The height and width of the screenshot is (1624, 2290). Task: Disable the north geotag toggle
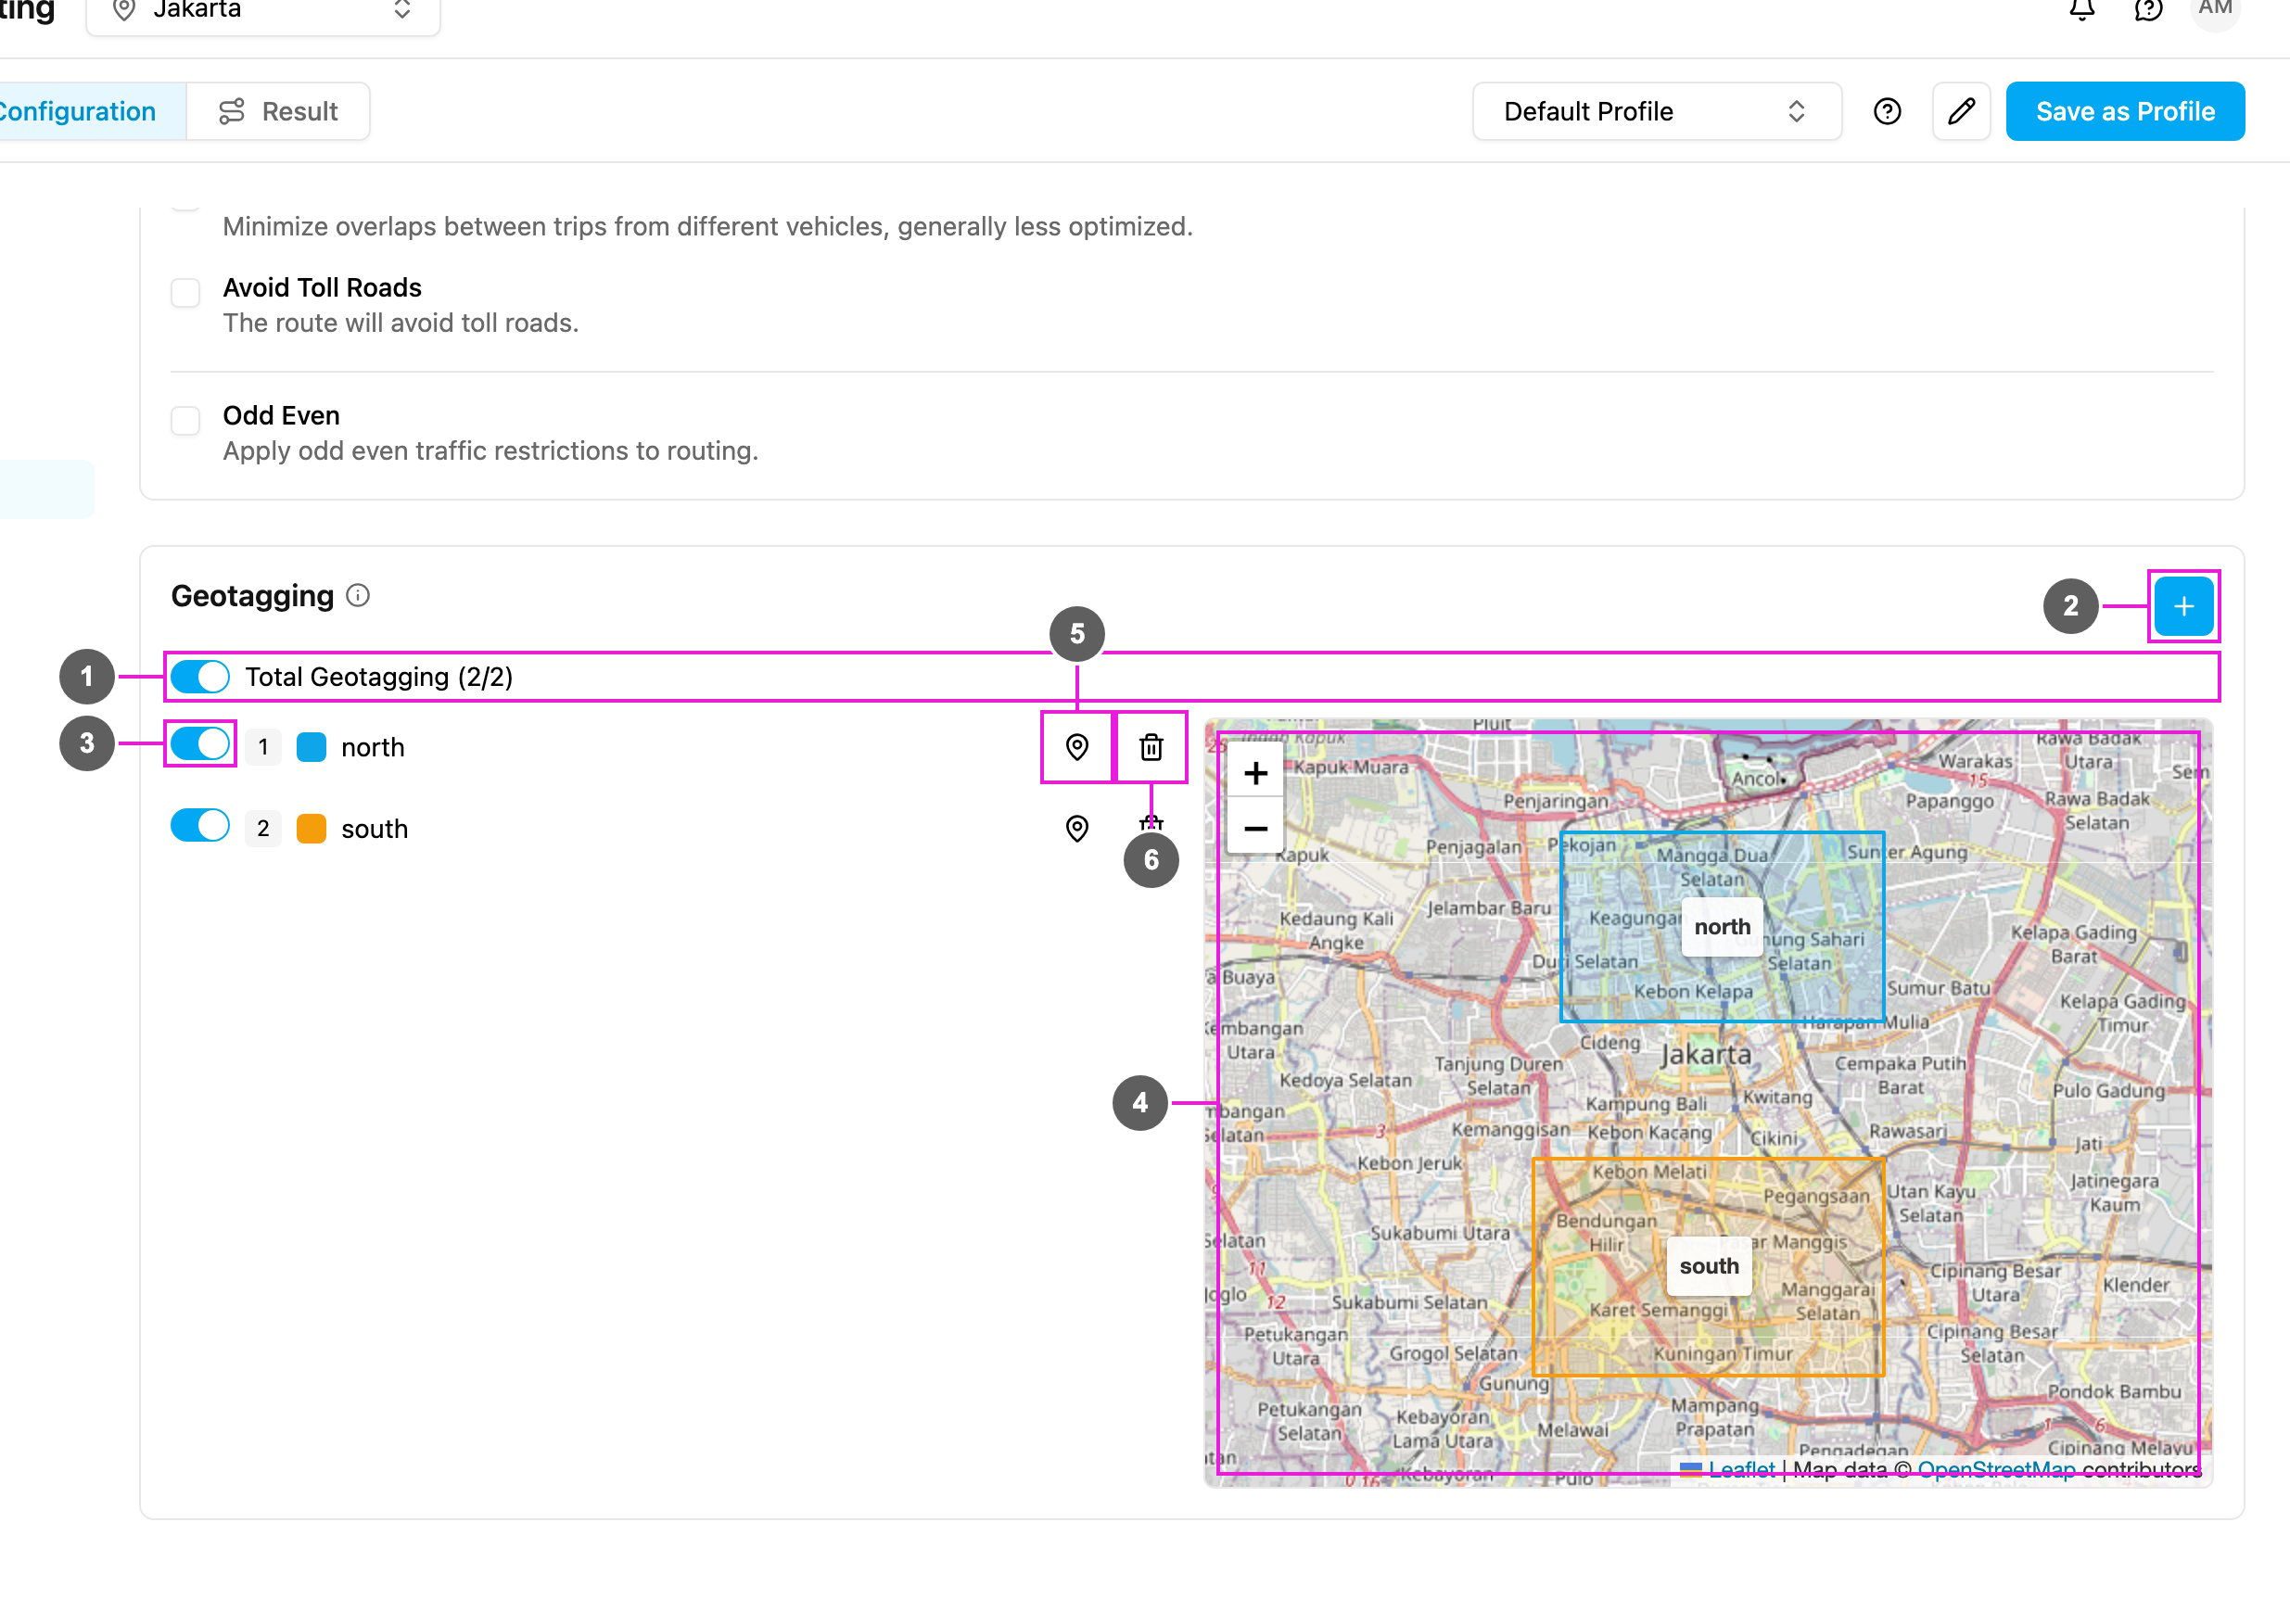pos(200,744)
